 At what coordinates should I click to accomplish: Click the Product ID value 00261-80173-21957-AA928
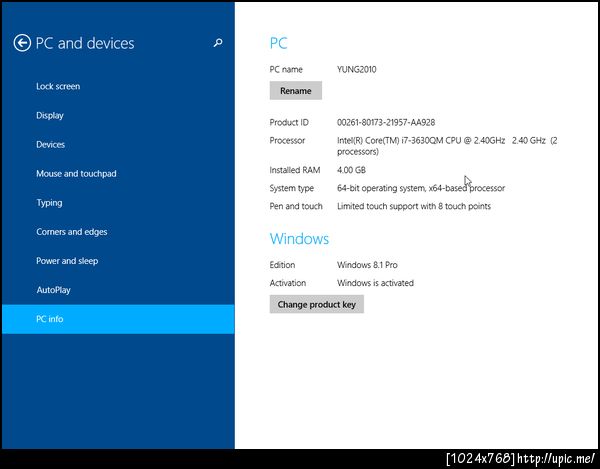[x=386, y=122]
